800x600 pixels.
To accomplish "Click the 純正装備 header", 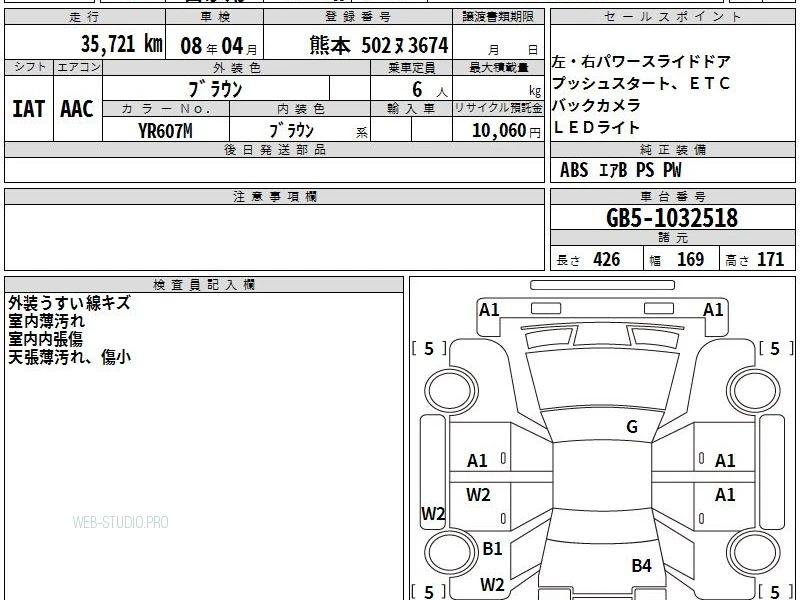I will pos(672,149).
